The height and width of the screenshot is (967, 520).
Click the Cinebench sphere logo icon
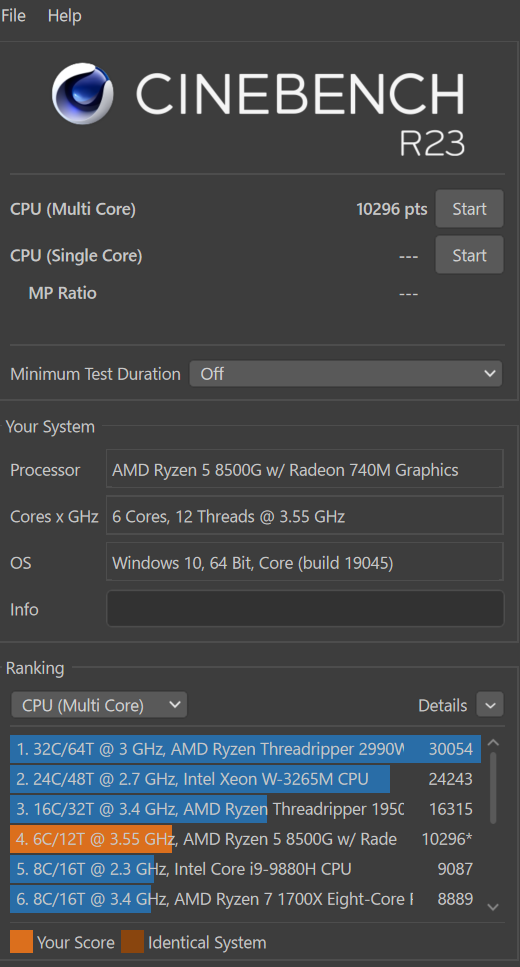pos(83,93)
